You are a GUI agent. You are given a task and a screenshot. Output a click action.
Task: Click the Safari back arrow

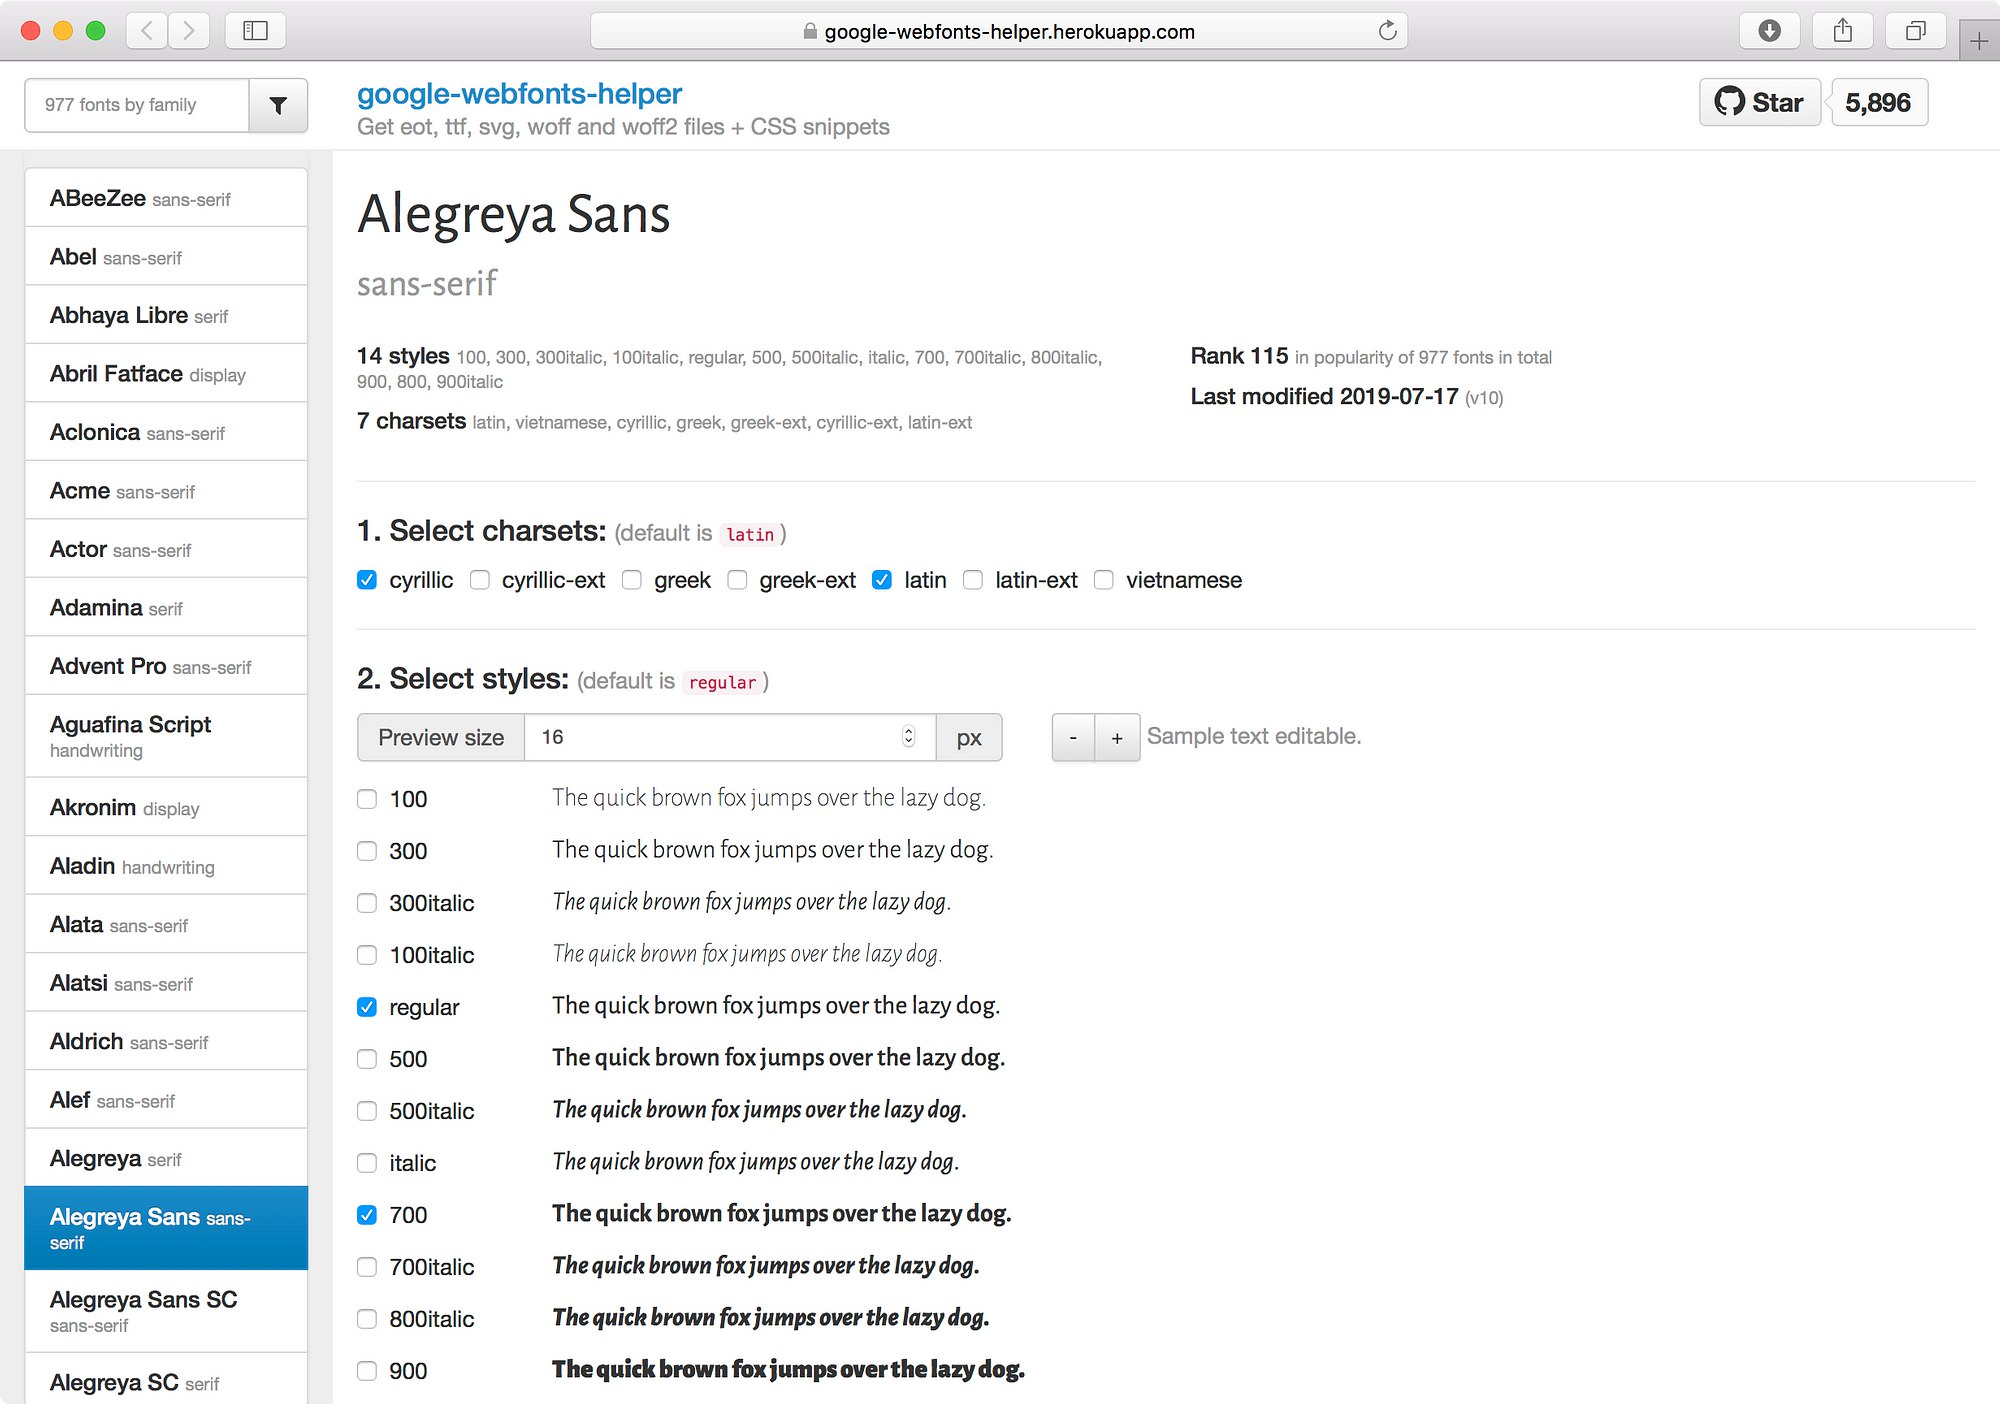click(x=147, y=31)
